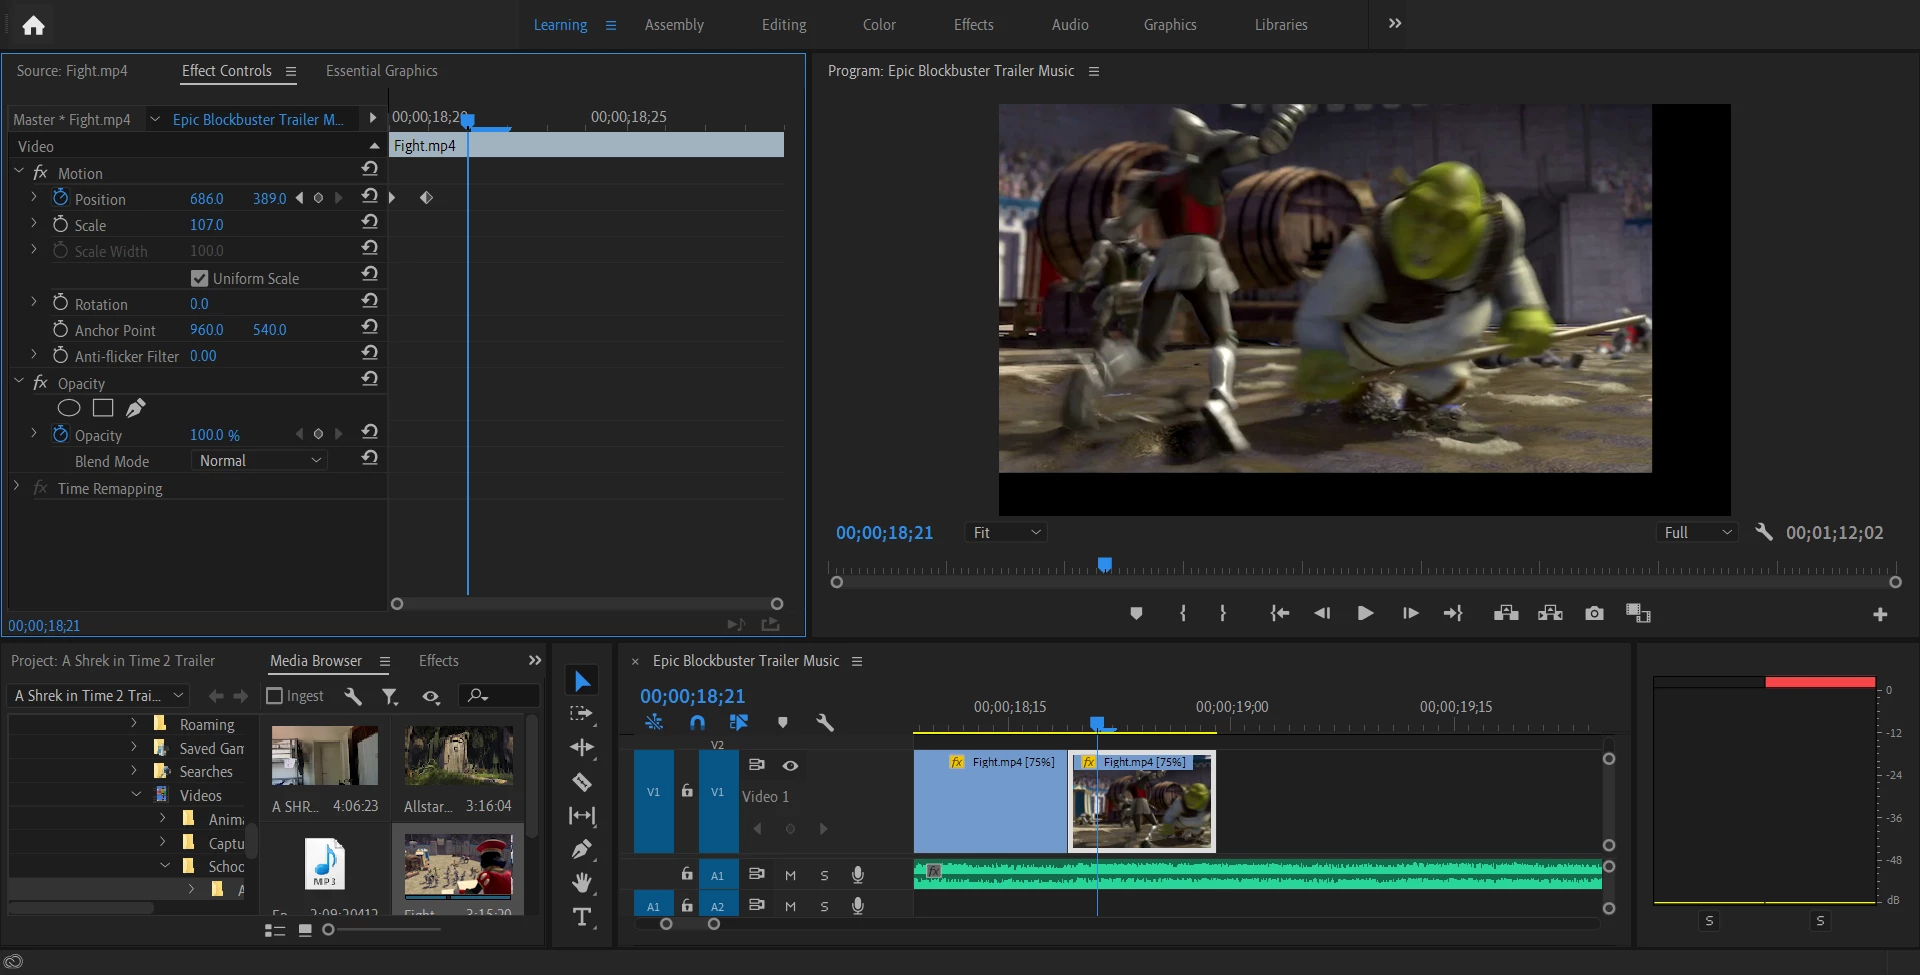The image size is (1920, 975).
Task: Open the Essential Graphics tab
Action: [x=382, y=71]
